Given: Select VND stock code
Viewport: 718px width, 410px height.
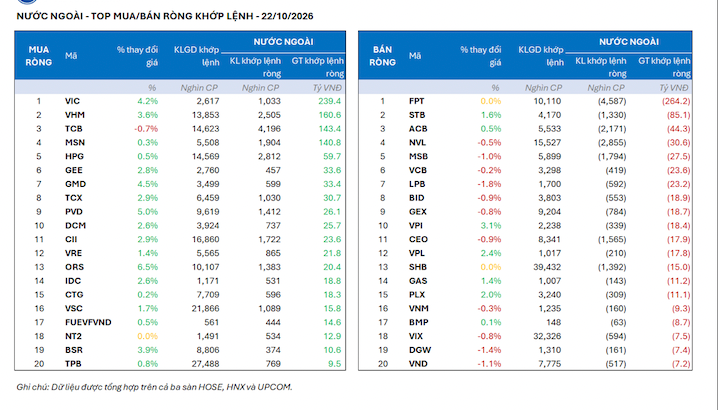Looking at the screenshot, I should [x=418, y=364].
